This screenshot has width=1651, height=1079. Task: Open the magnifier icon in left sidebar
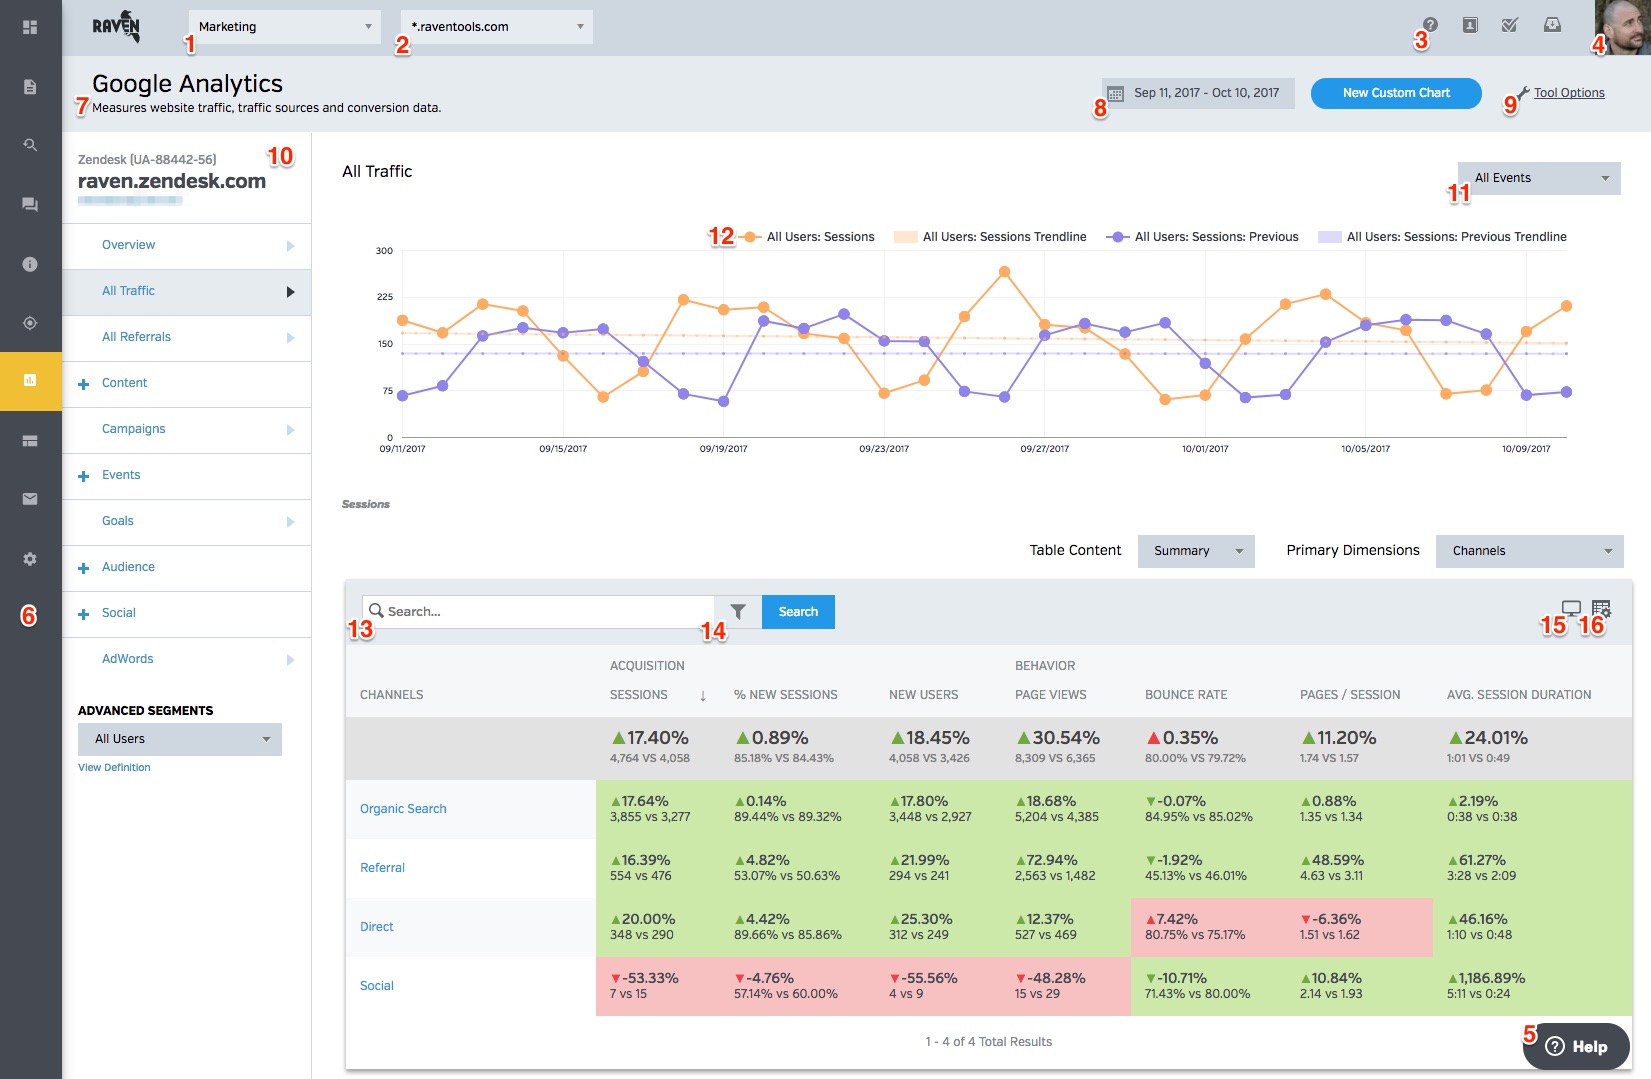(30, 145)
